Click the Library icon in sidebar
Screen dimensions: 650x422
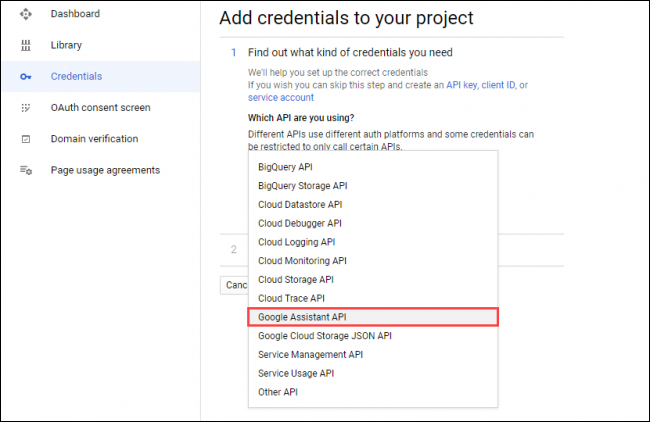pos(26,45)
